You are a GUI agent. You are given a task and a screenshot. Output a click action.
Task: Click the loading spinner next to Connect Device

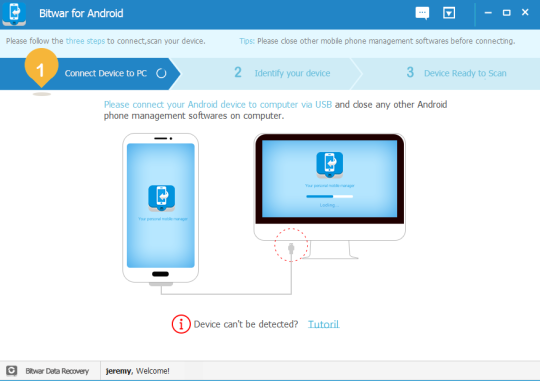tap(161, 73)
